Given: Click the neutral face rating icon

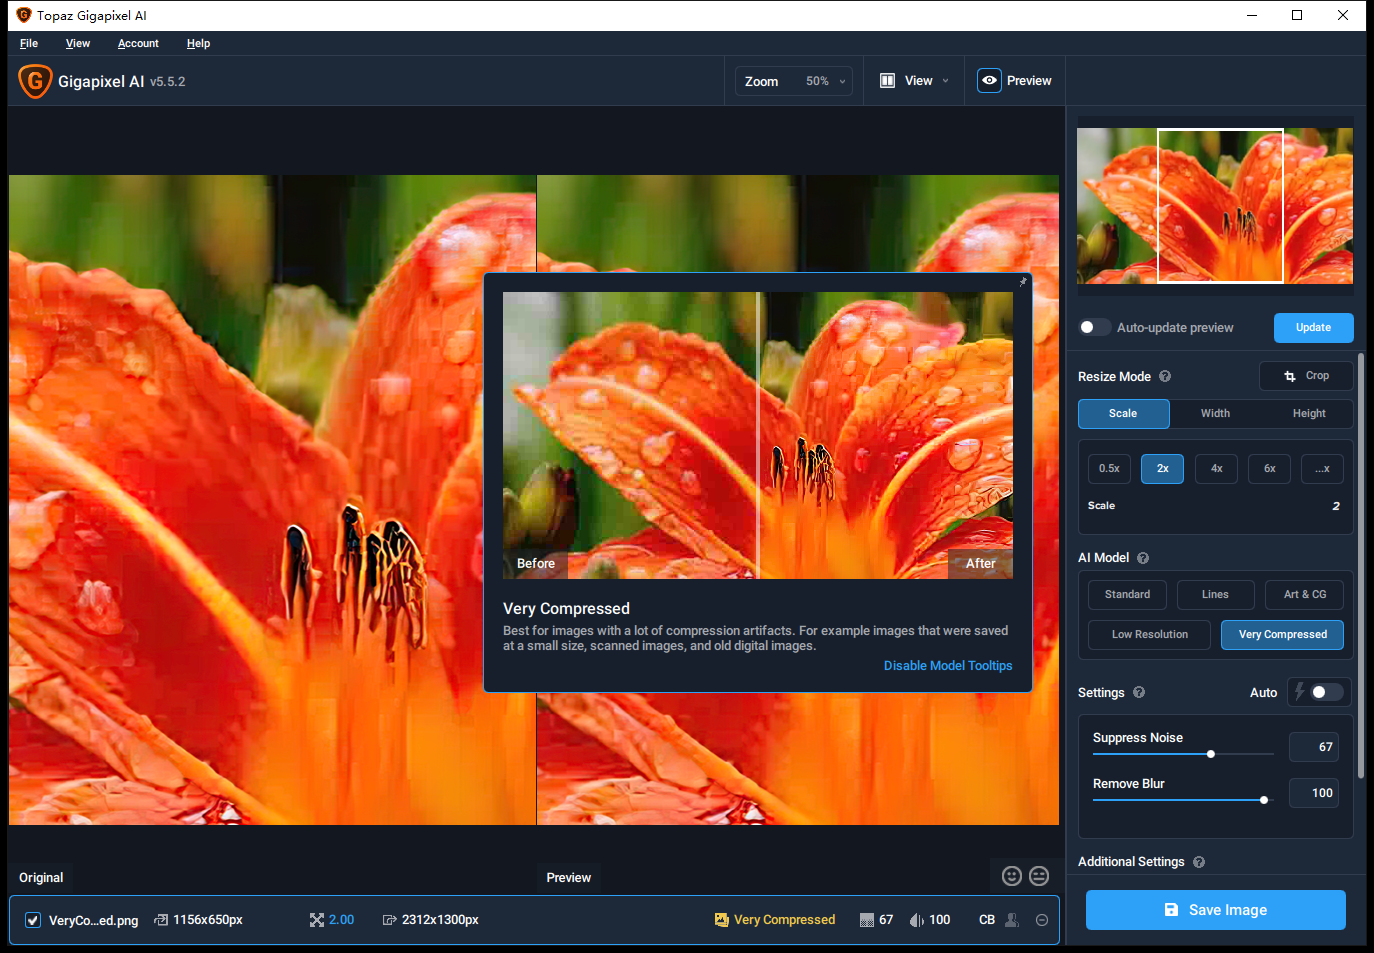Looking at the screenshot, I should point(1039,876).
